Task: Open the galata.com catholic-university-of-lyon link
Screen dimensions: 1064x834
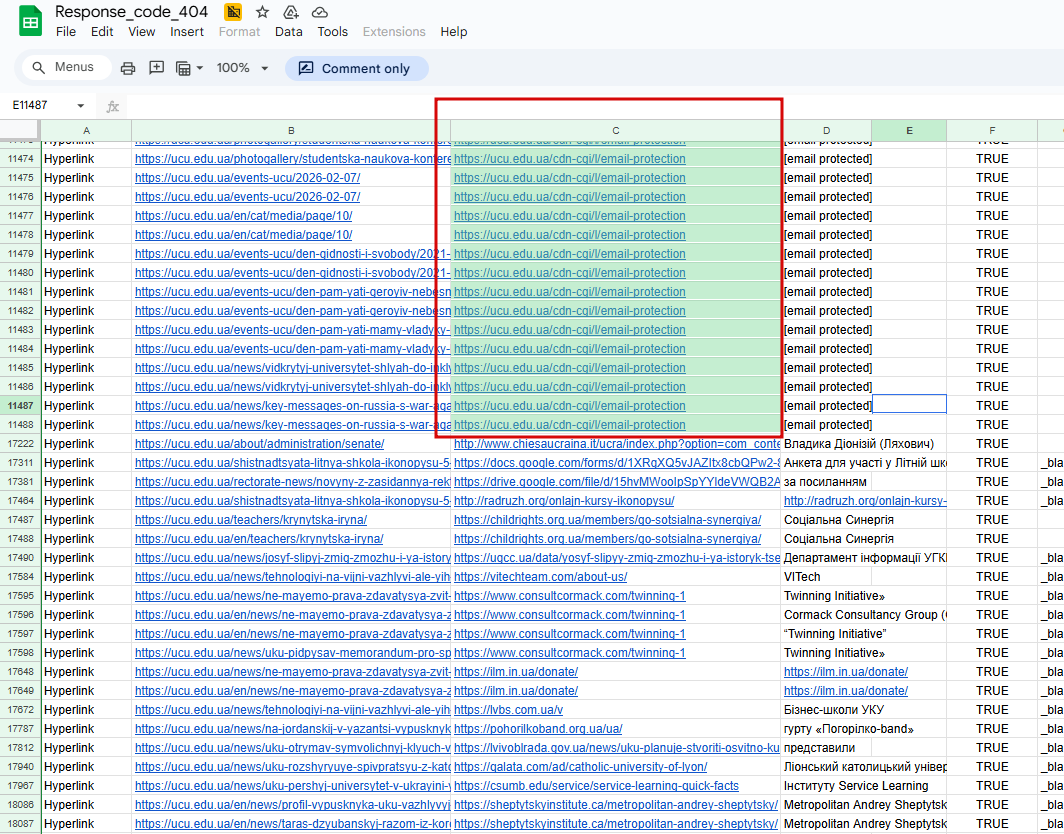Action: [581, 767]
